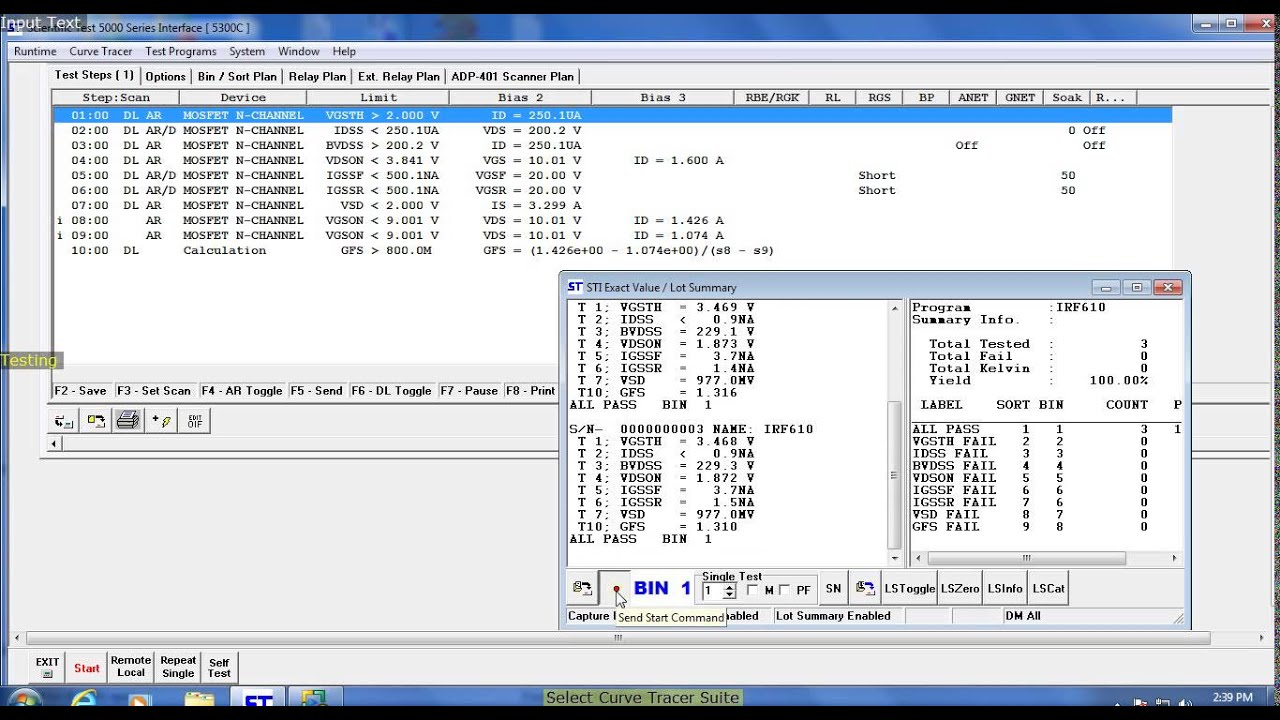The width and height of the screenshot is (1280, 720).
Task: Click the F3 - Set Scan button
Action: 154,391
